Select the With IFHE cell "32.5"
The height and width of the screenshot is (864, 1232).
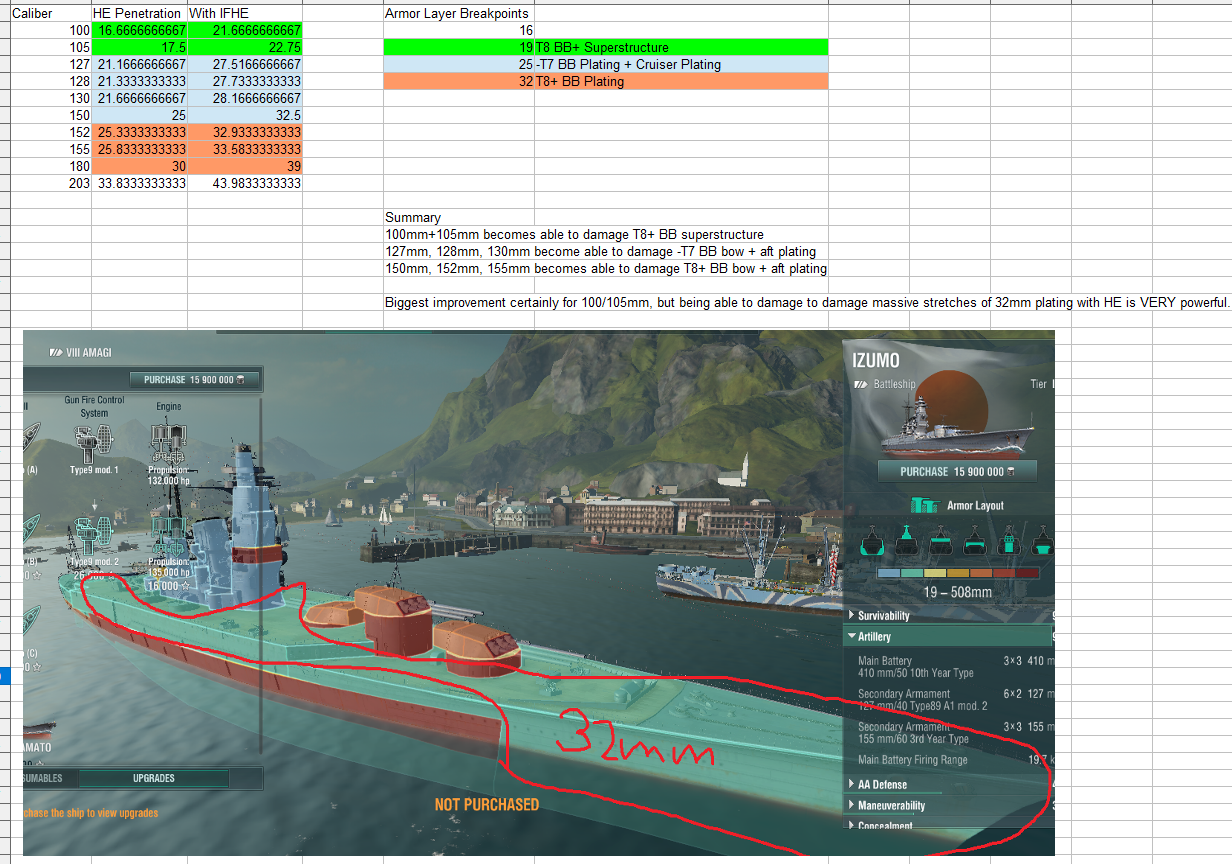(x=245, y=116)
